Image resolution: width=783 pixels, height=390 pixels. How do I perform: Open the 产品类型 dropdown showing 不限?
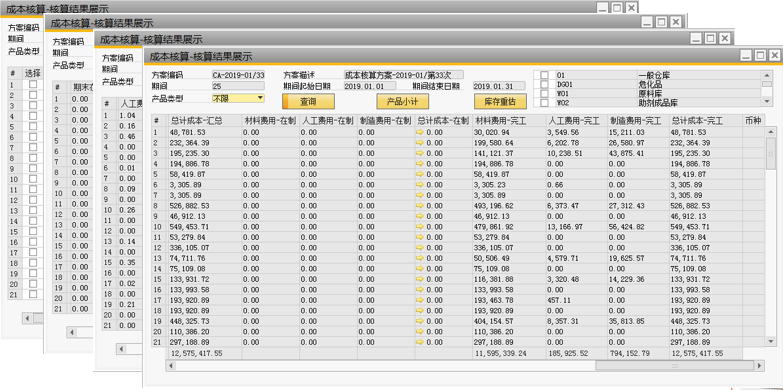[238, 98]
